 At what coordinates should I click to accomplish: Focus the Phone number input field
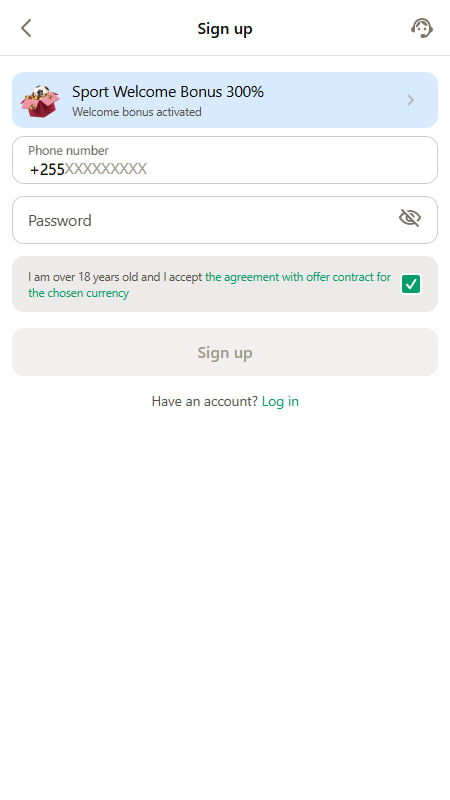[225, 160]
